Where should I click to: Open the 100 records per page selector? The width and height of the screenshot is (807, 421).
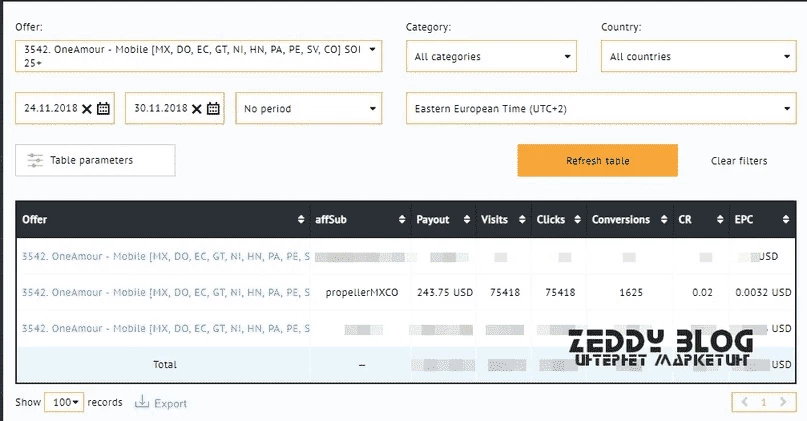click(x=64, y=402)
